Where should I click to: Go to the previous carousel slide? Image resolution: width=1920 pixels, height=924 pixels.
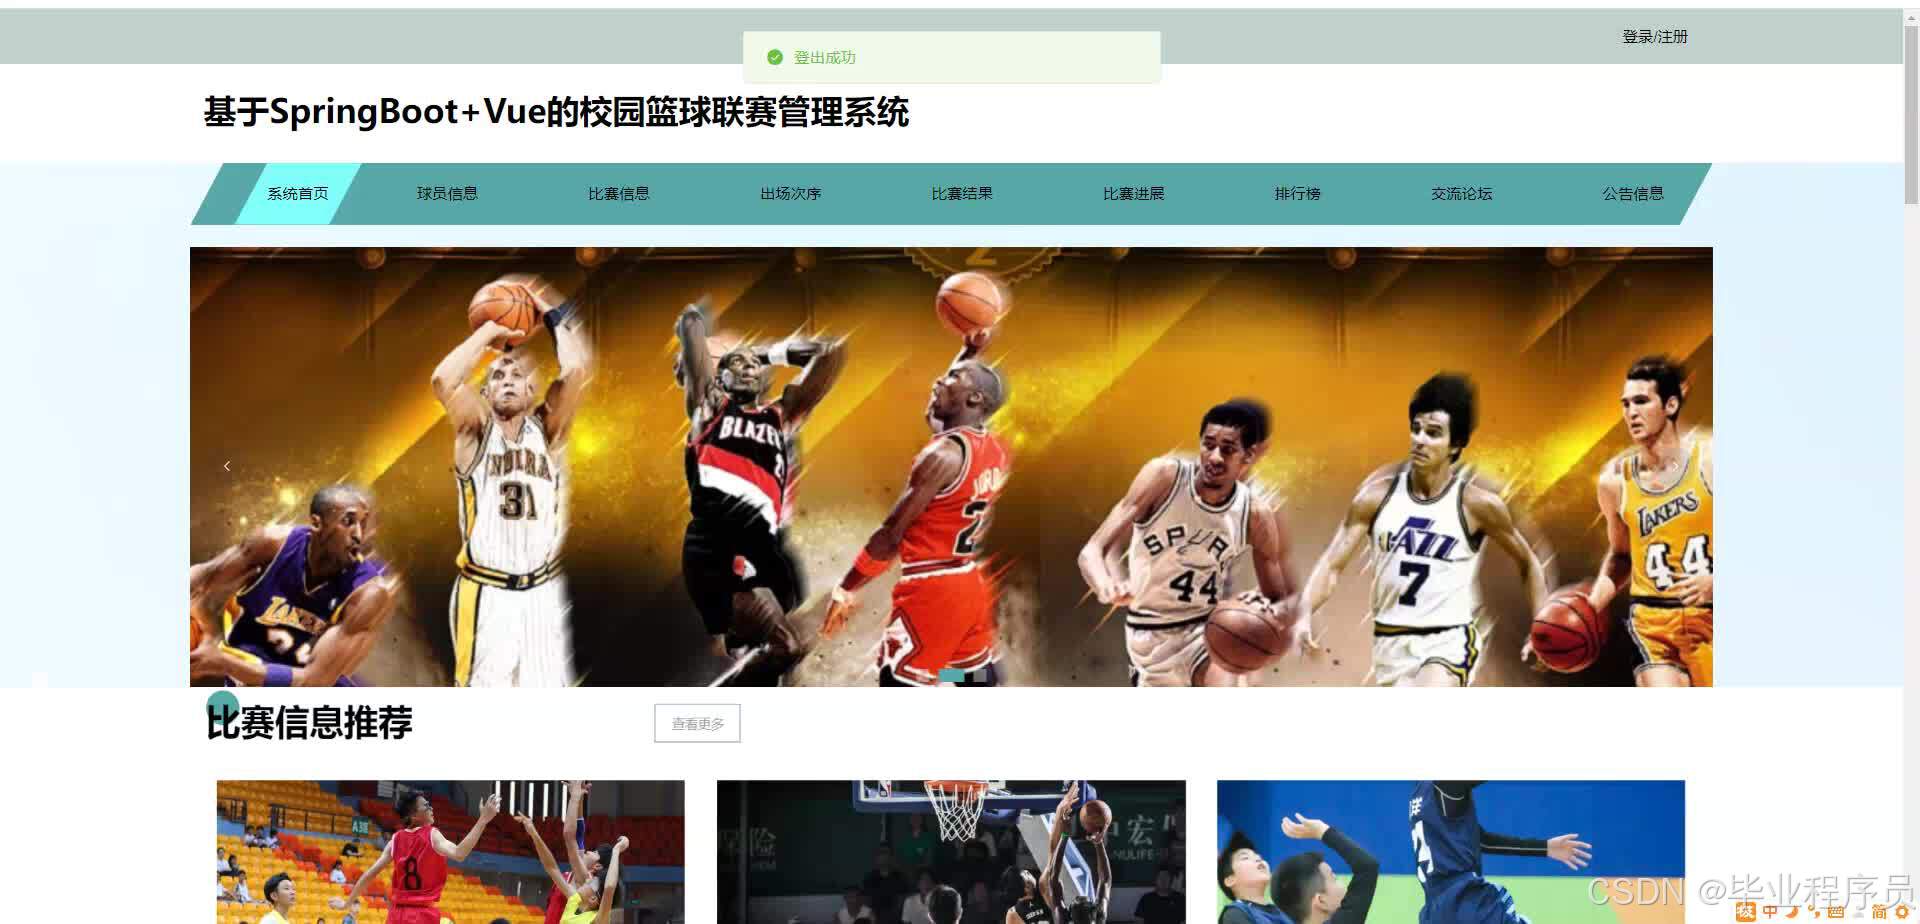227,466
